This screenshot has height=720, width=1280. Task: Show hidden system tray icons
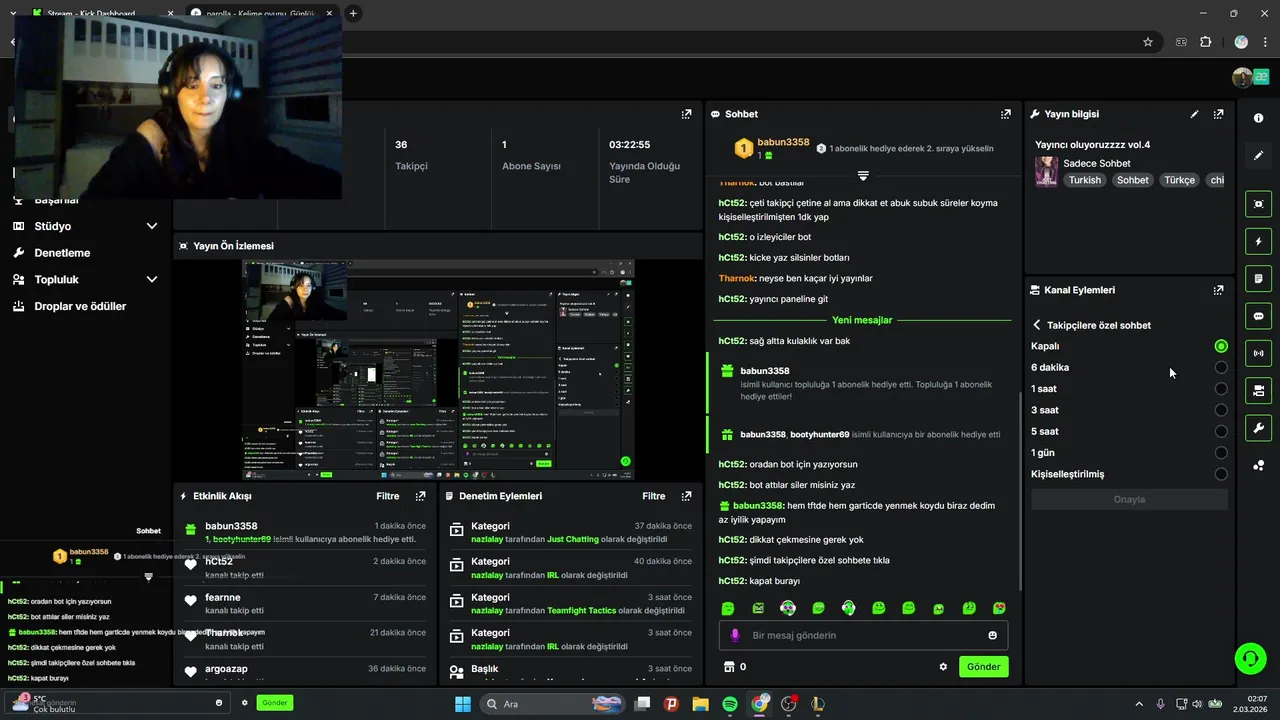coord(1139,704)
